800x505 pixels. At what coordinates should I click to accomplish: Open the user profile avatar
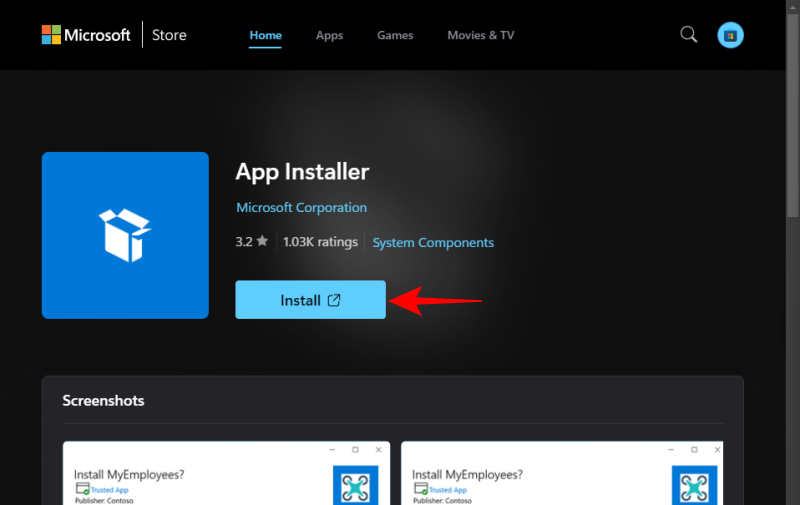730,35
